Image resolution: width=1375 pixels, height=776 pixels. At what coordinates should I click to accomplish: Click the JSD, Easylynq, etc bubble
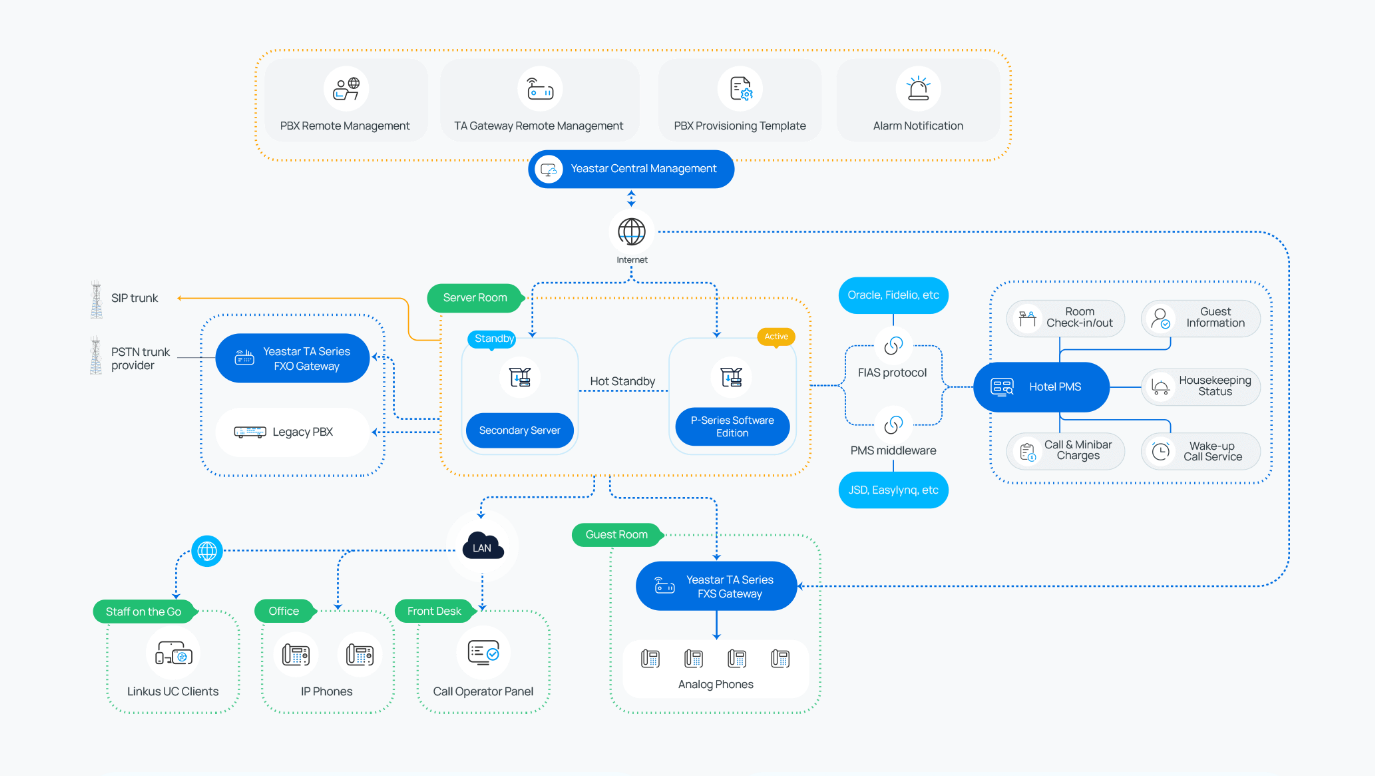[x=893, y=490]
